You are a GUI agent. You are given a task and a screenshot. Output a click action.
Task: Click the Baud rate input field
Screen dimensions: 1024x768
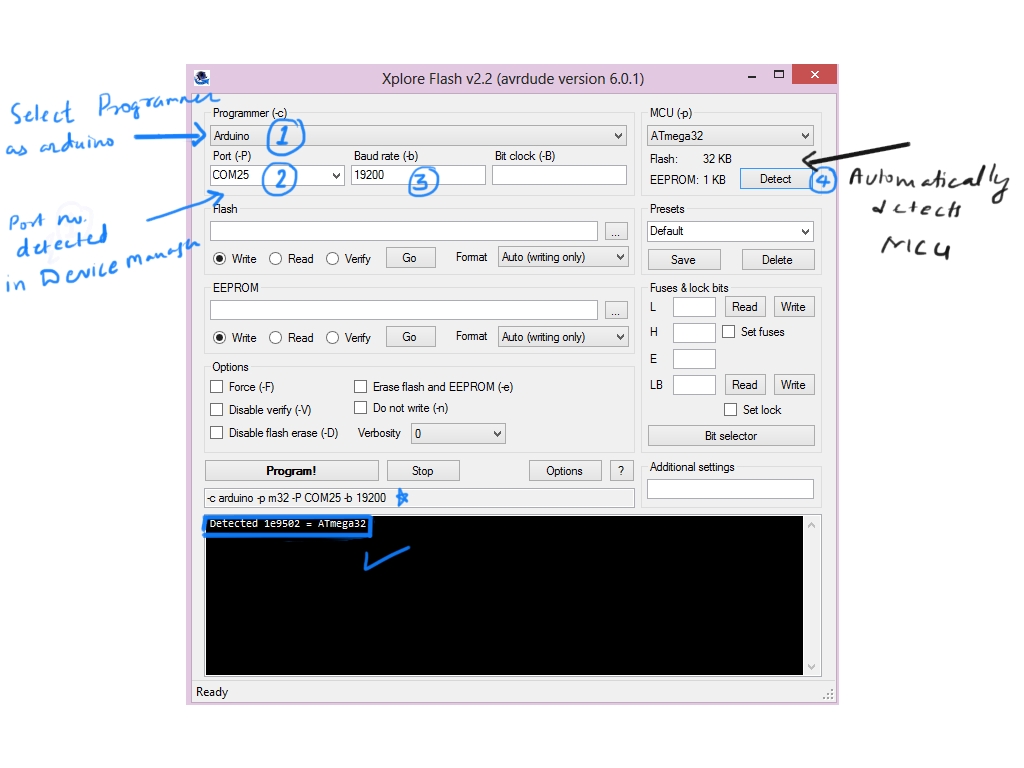[418, 175]
